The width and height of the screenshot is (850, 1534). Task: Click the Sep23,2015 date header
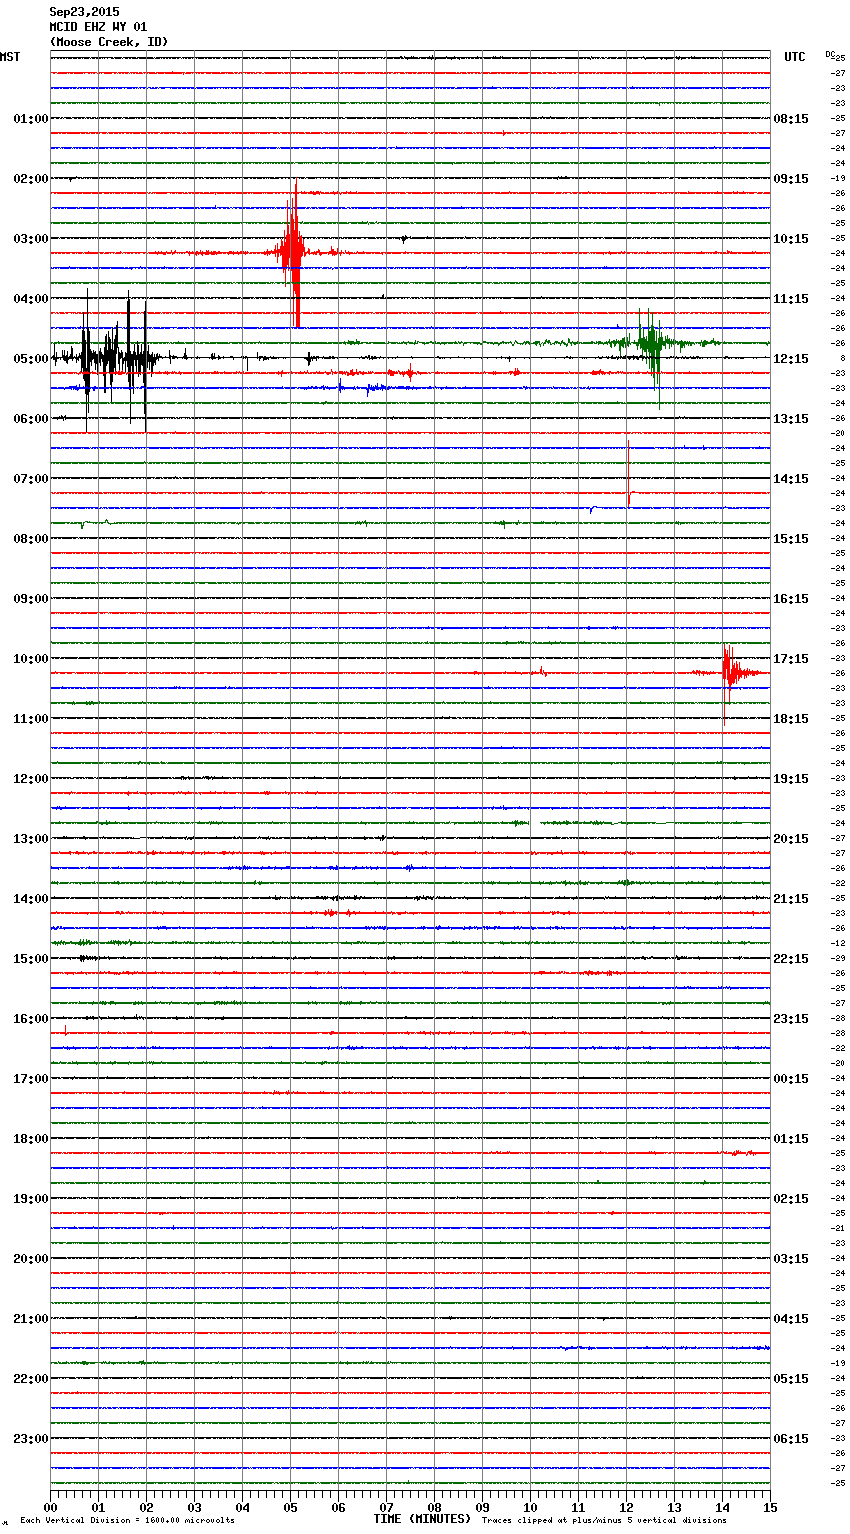point(84,12)
